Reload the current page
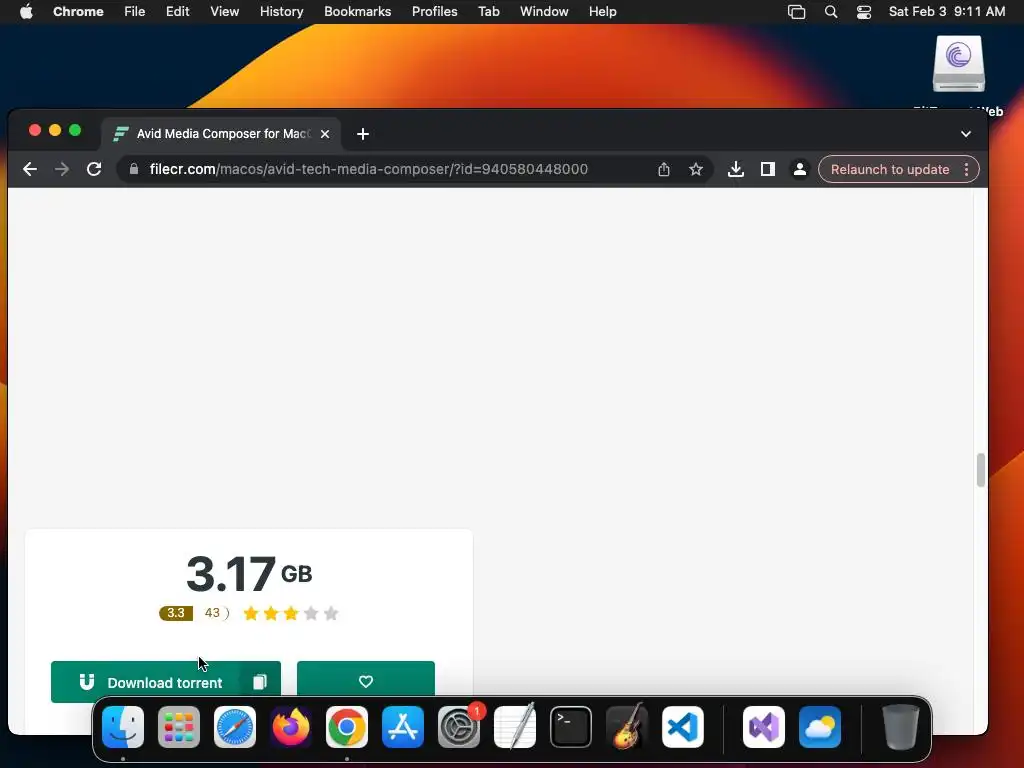The width and height of the screenshot is (1024, 768). (x=94, y=169)
